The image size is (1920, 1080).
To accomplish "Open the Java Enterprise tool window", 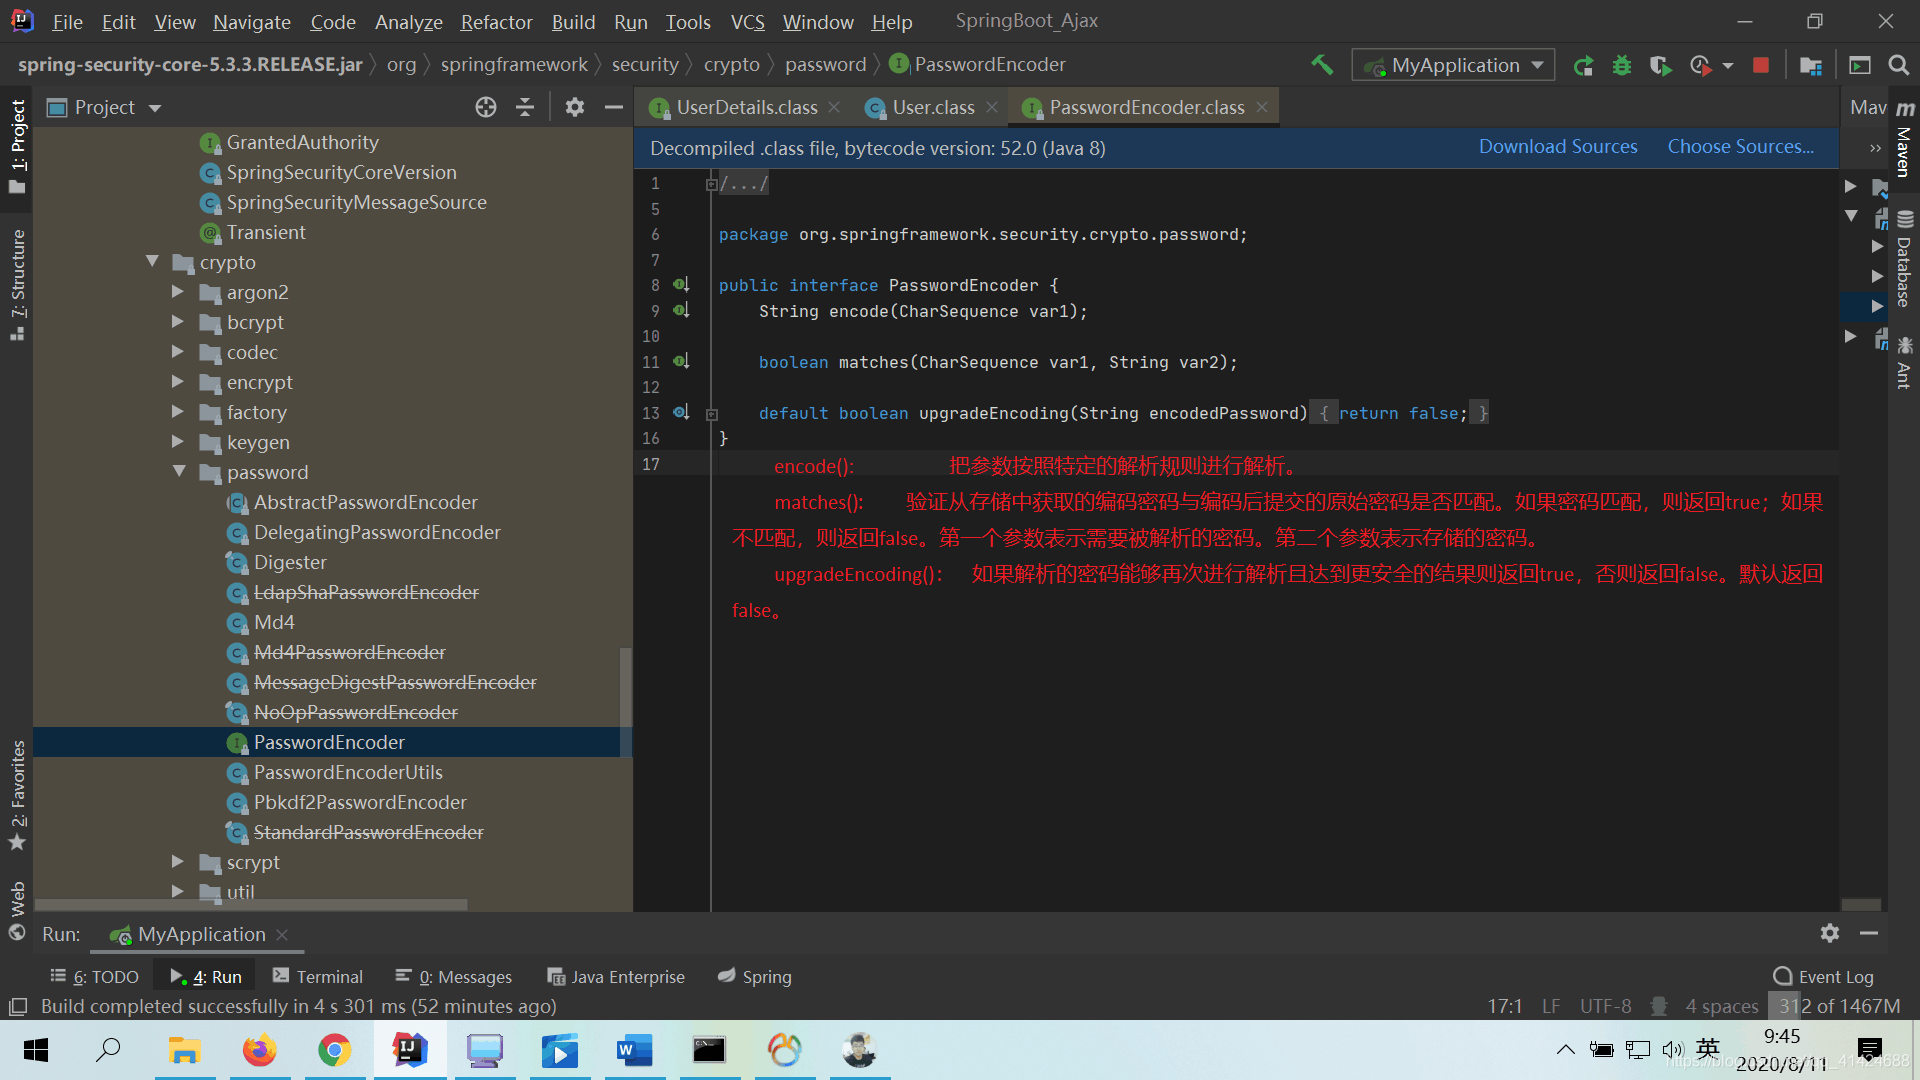I will (616, 977).
